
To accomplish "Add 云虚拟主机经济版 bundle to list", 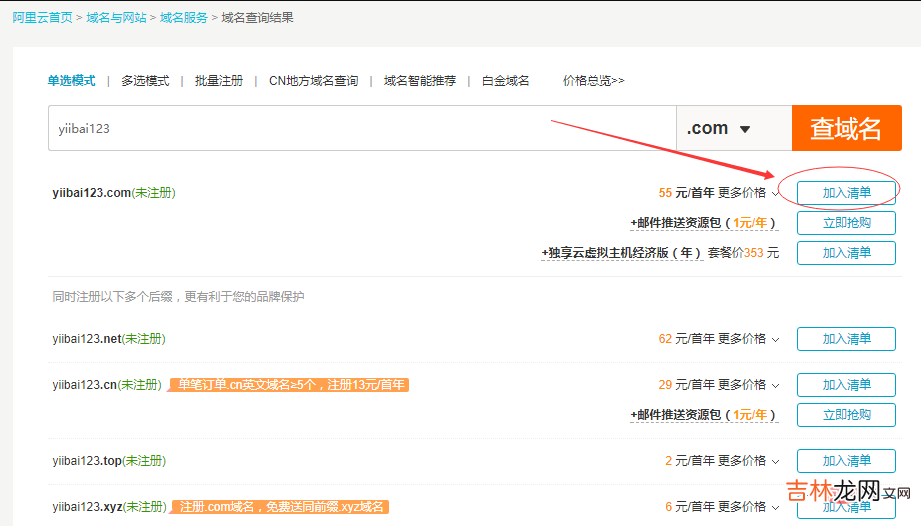I will [x=846, y=253].
